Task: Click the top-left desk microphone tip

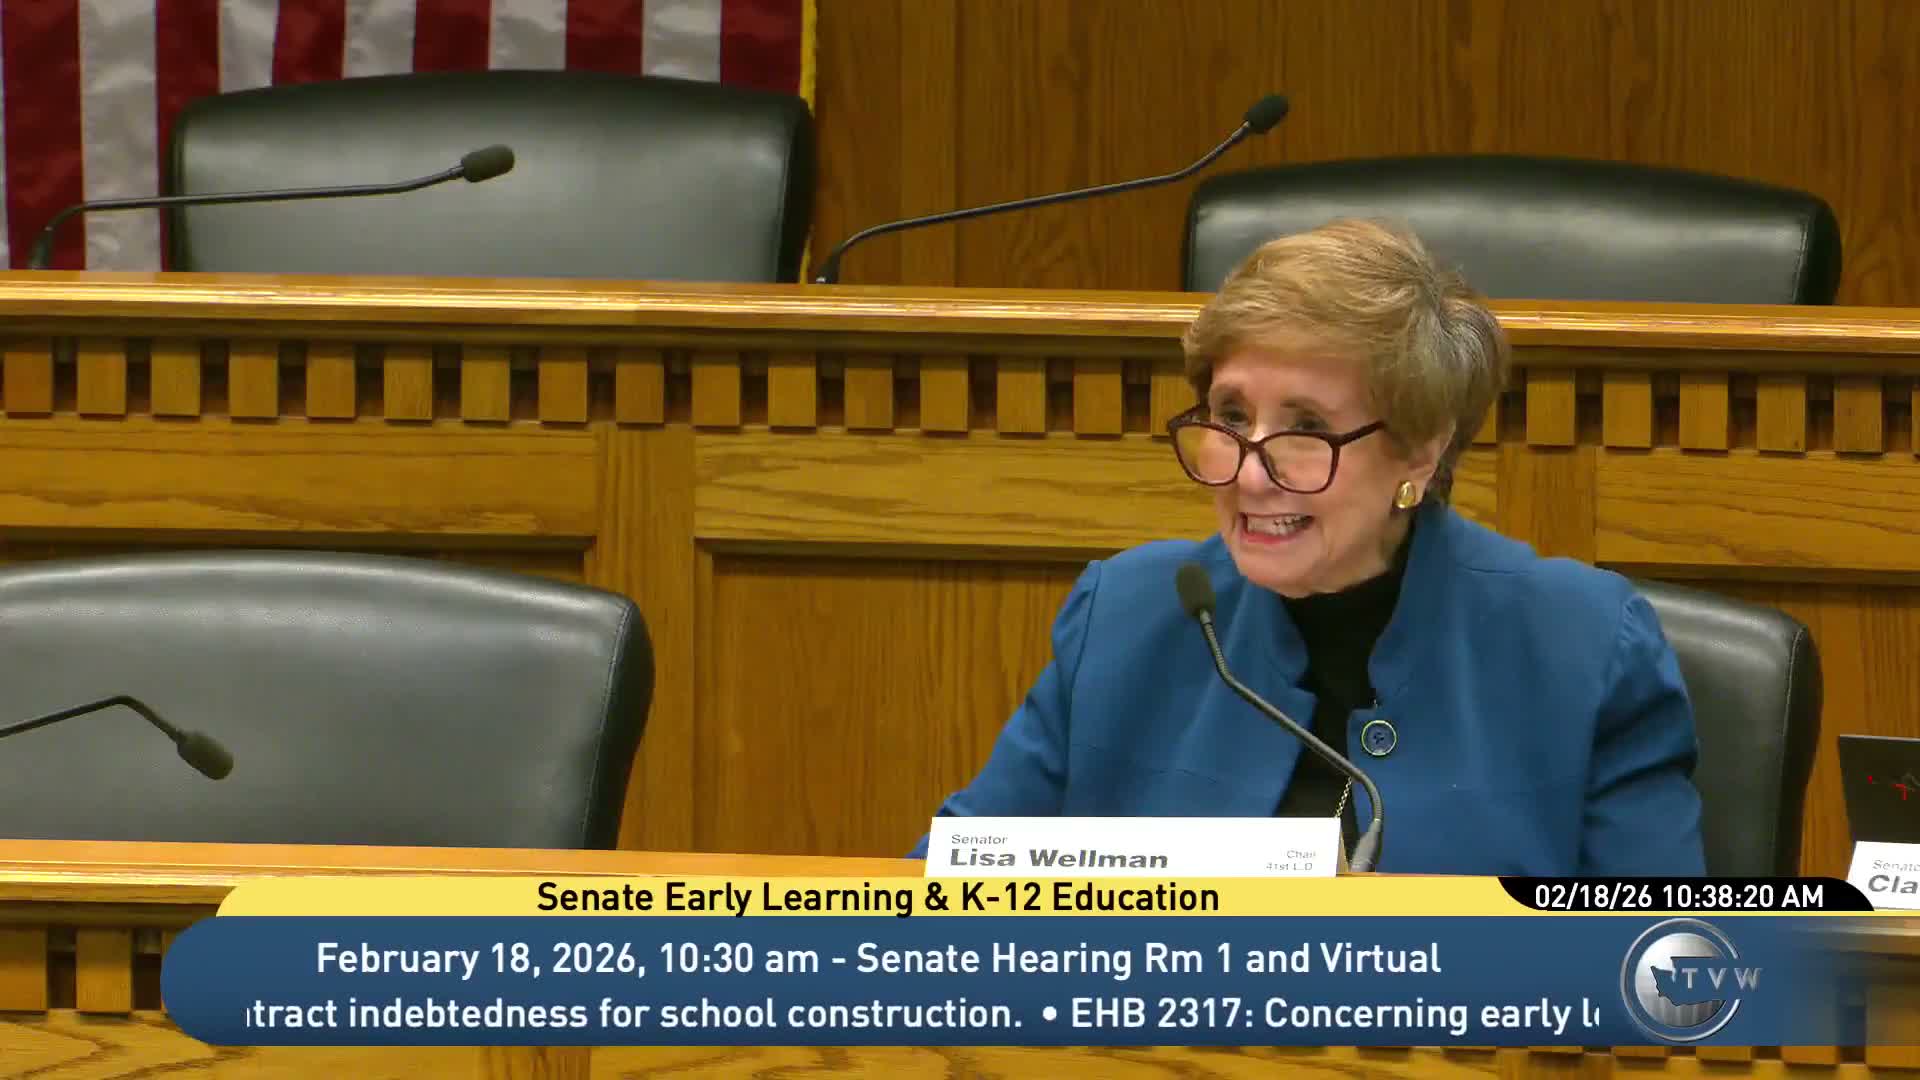Action: click(487, 163)
